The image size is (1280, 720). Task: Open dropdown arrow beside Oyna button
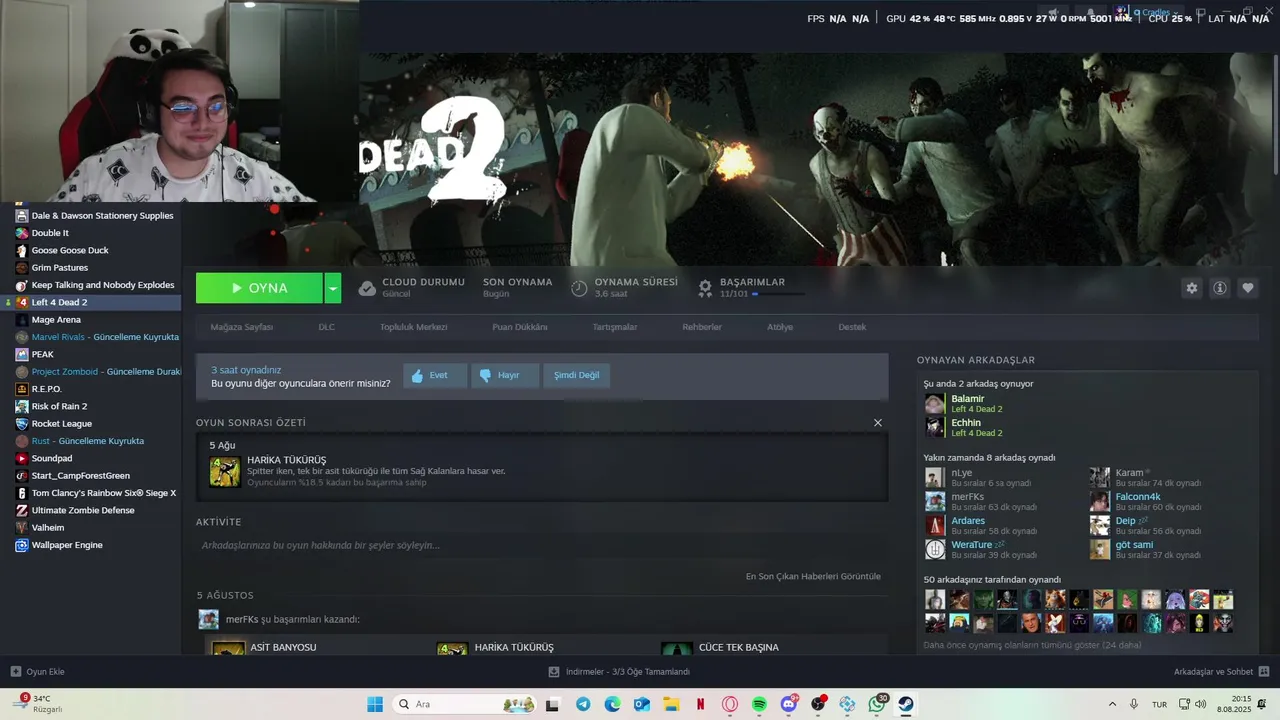pyautogui.click(x=333, y=288)
